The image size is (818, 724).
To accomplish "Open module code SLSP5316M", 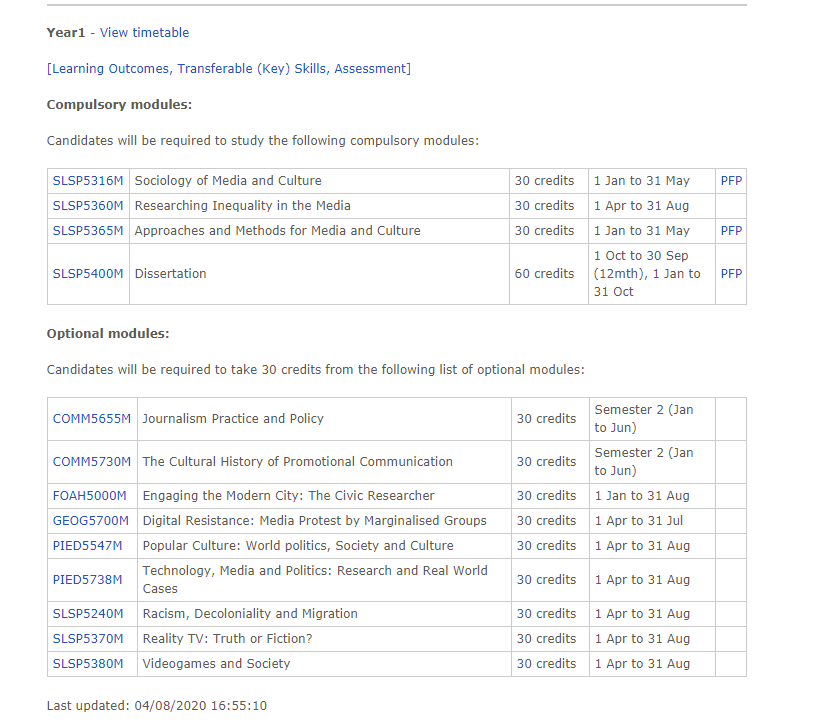I will [x=88, y=181].
